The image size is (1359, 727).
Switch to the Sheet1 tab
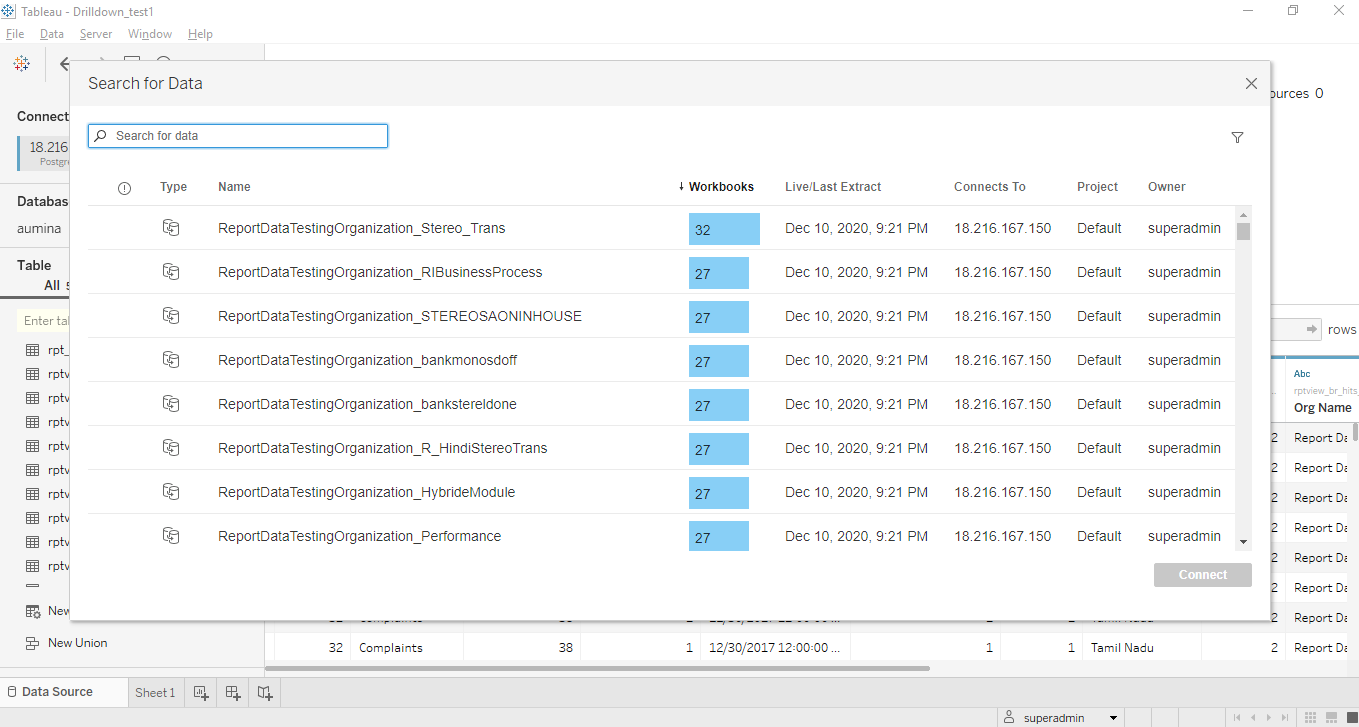coord(155,692)
